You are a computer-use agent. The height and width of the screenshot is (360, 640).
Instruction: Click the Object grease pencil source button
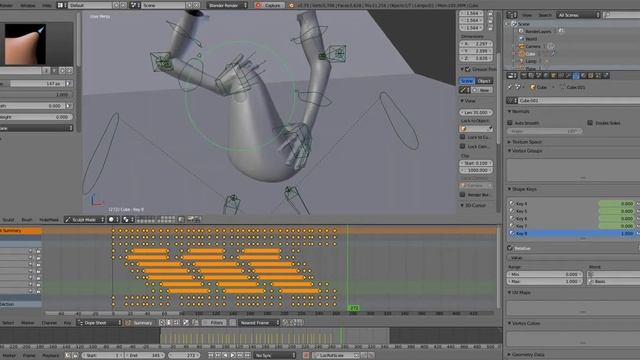pos(484,81)
